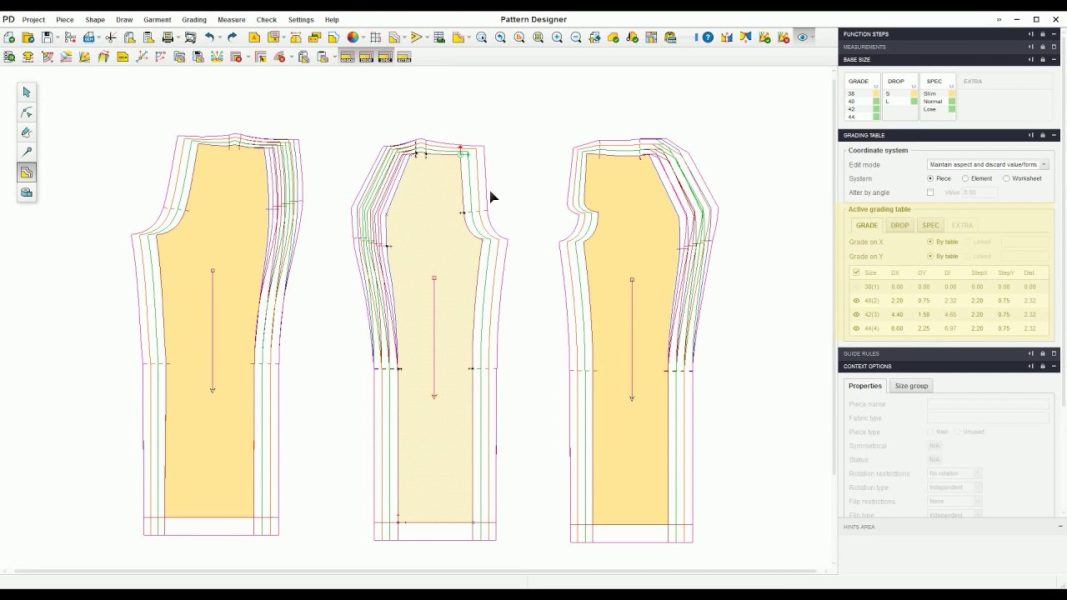Select Grade on X By table radio
Screen dimensions: 1067x600
(930, 241)
